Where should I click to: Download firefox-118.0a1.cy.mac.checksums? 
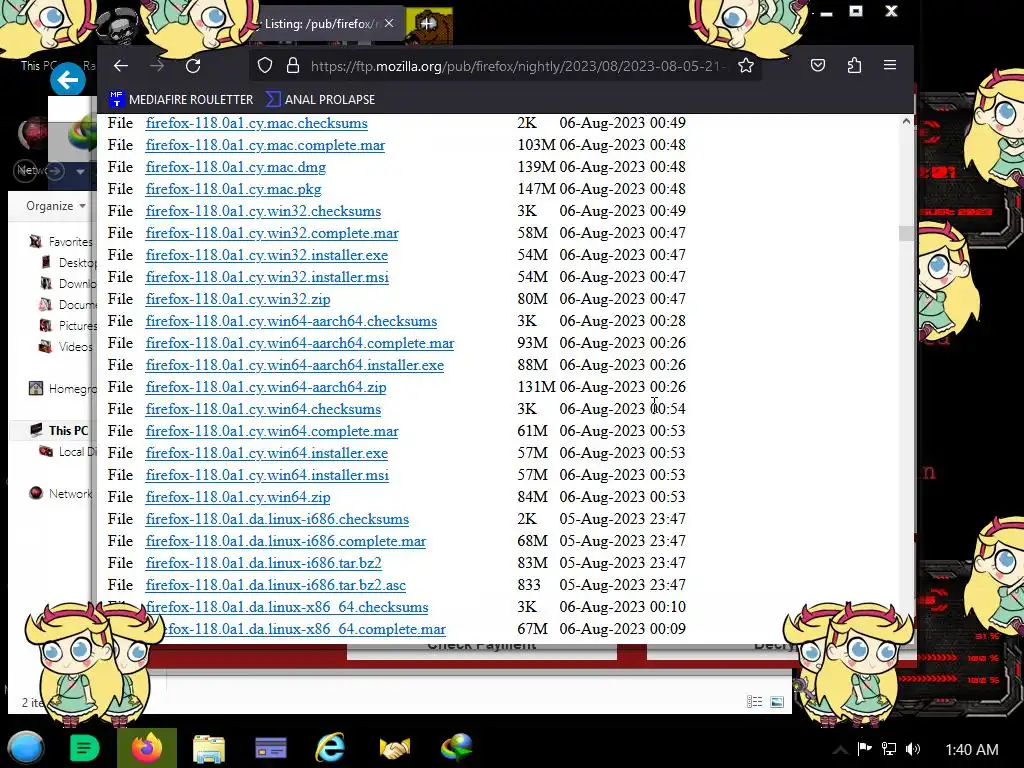pos(257,123)
